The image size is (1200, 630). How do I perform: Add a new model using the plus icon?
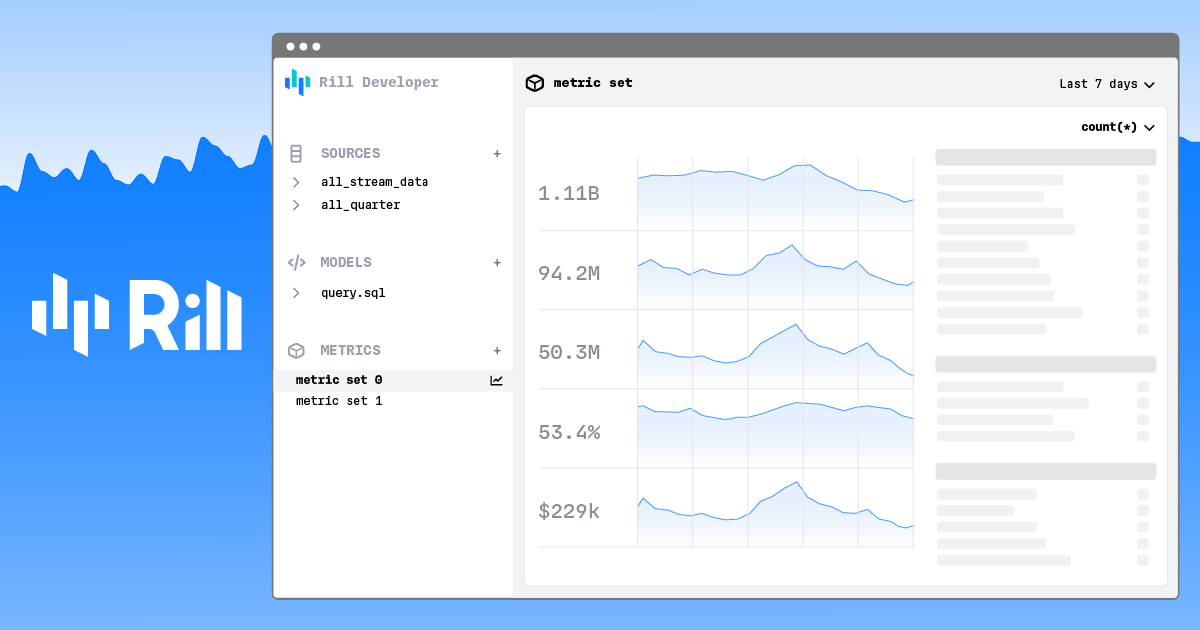coord(497,262)
